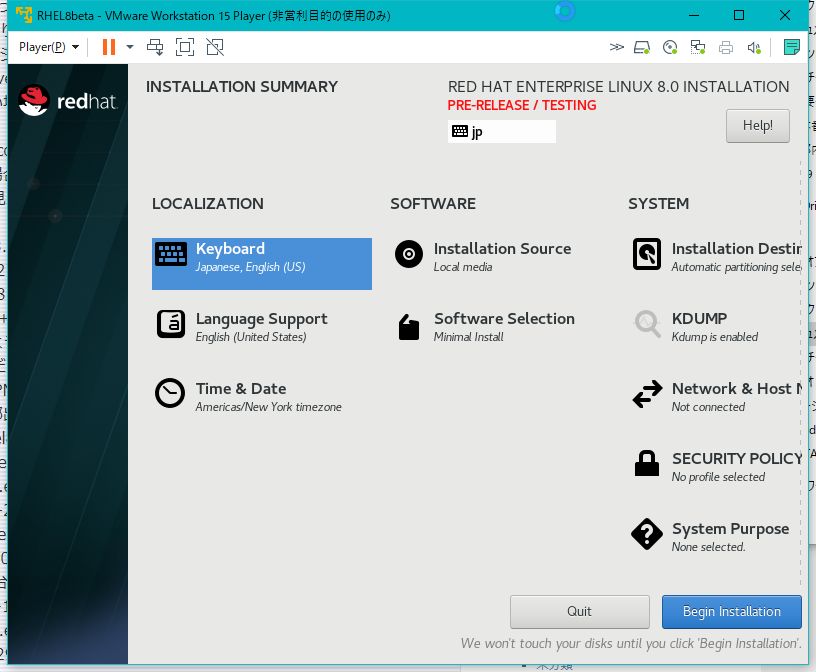Open the Keyboard settings spoke

click(262, 263)
